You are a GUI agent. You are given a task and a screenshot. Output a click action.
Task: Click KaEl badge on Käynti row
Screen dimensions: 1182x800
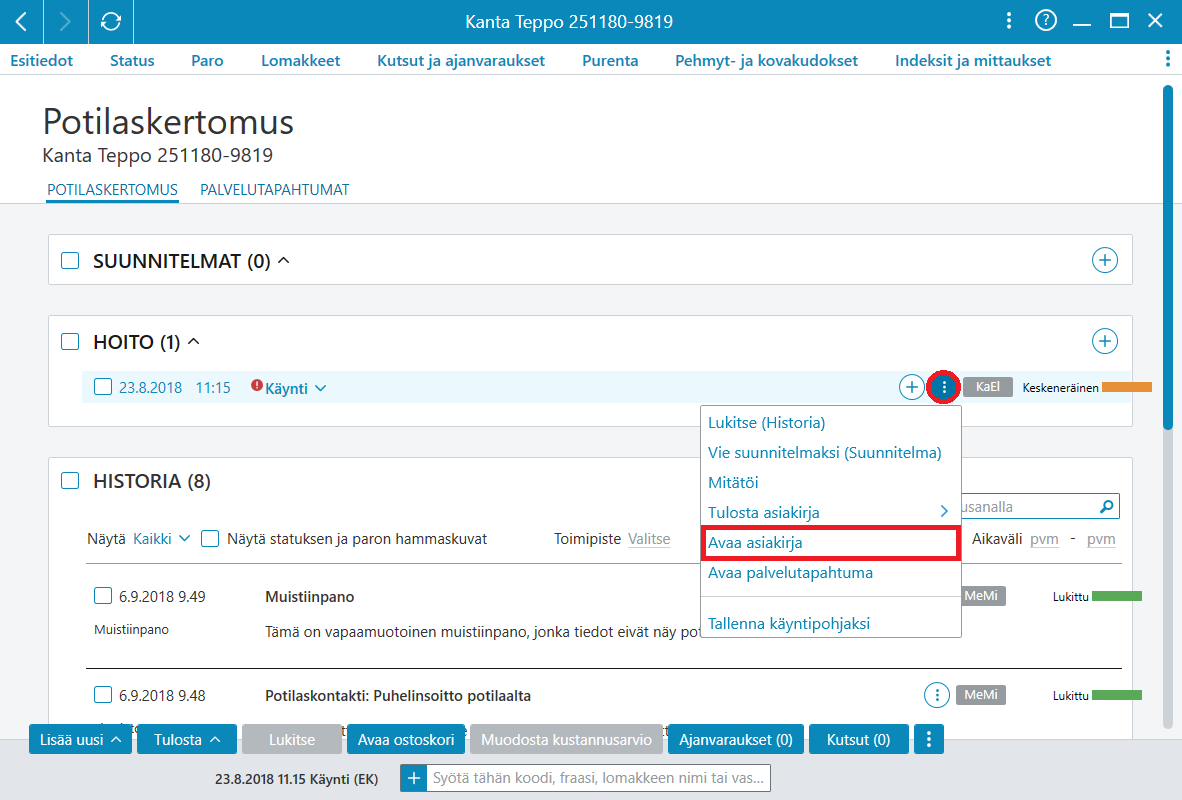point(988,387)
